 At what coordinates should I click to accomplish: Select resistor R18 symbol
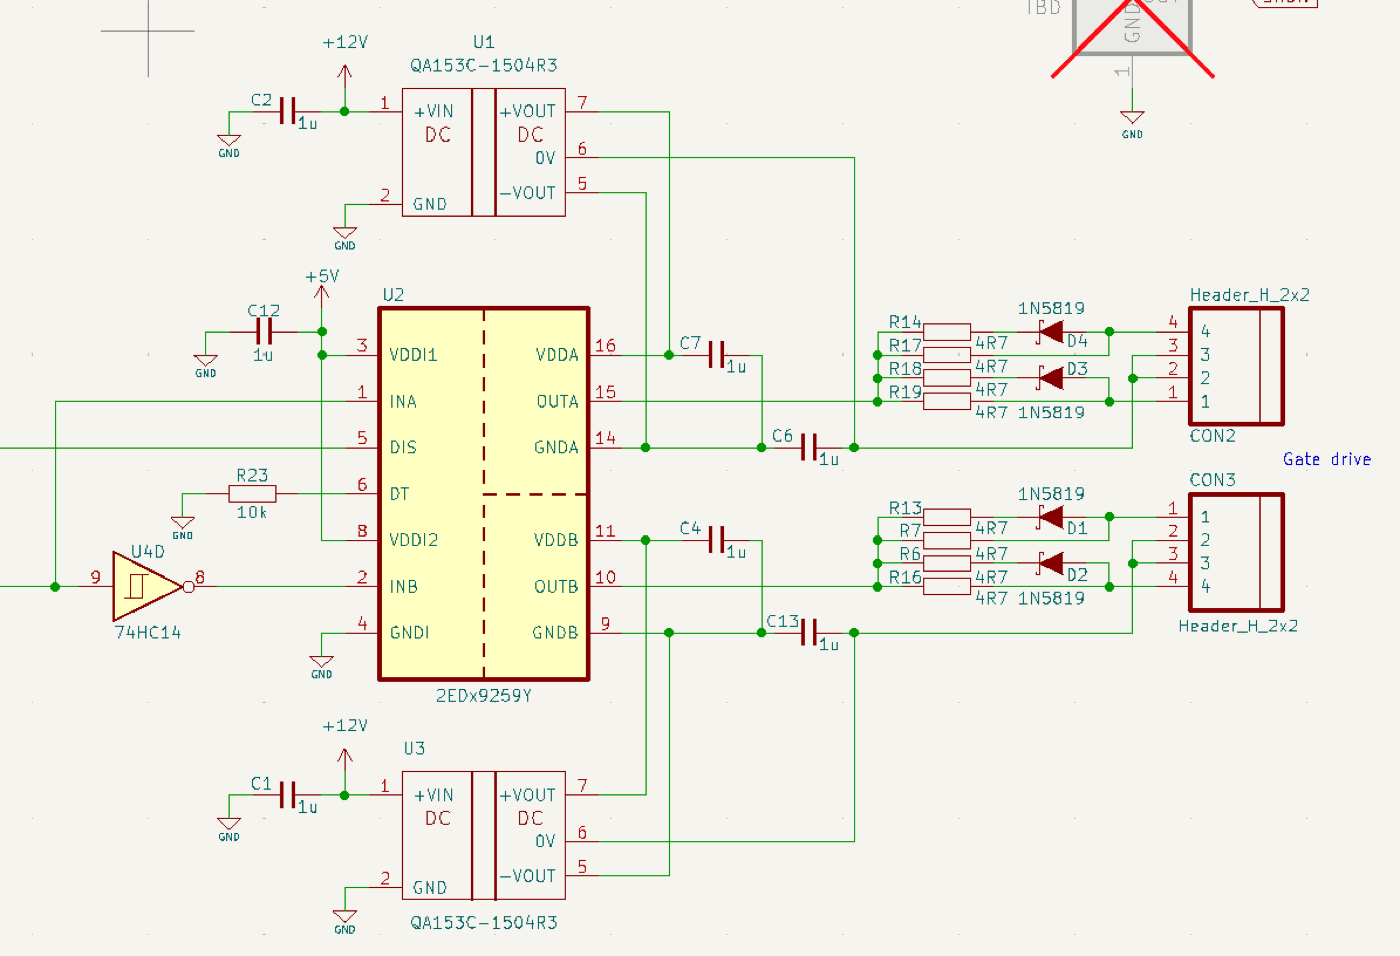[947, 378]
